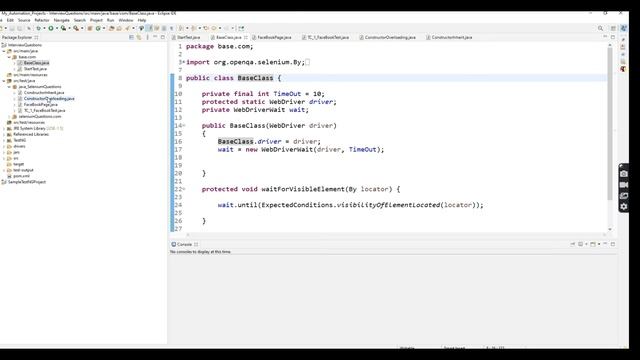The width and height of the screenshot is (640, 360).
Task: Open the Refactor menu
Action: click(x=42, y=20)
